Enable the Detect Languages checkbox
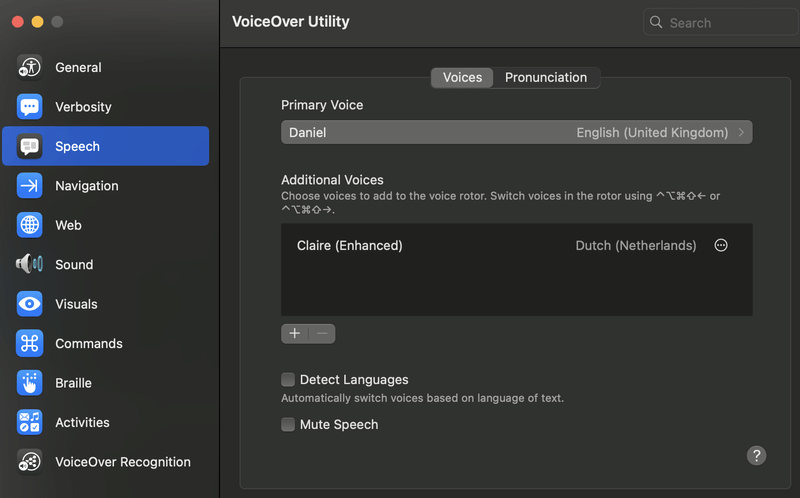800x498 pixels. coord(288,380)
